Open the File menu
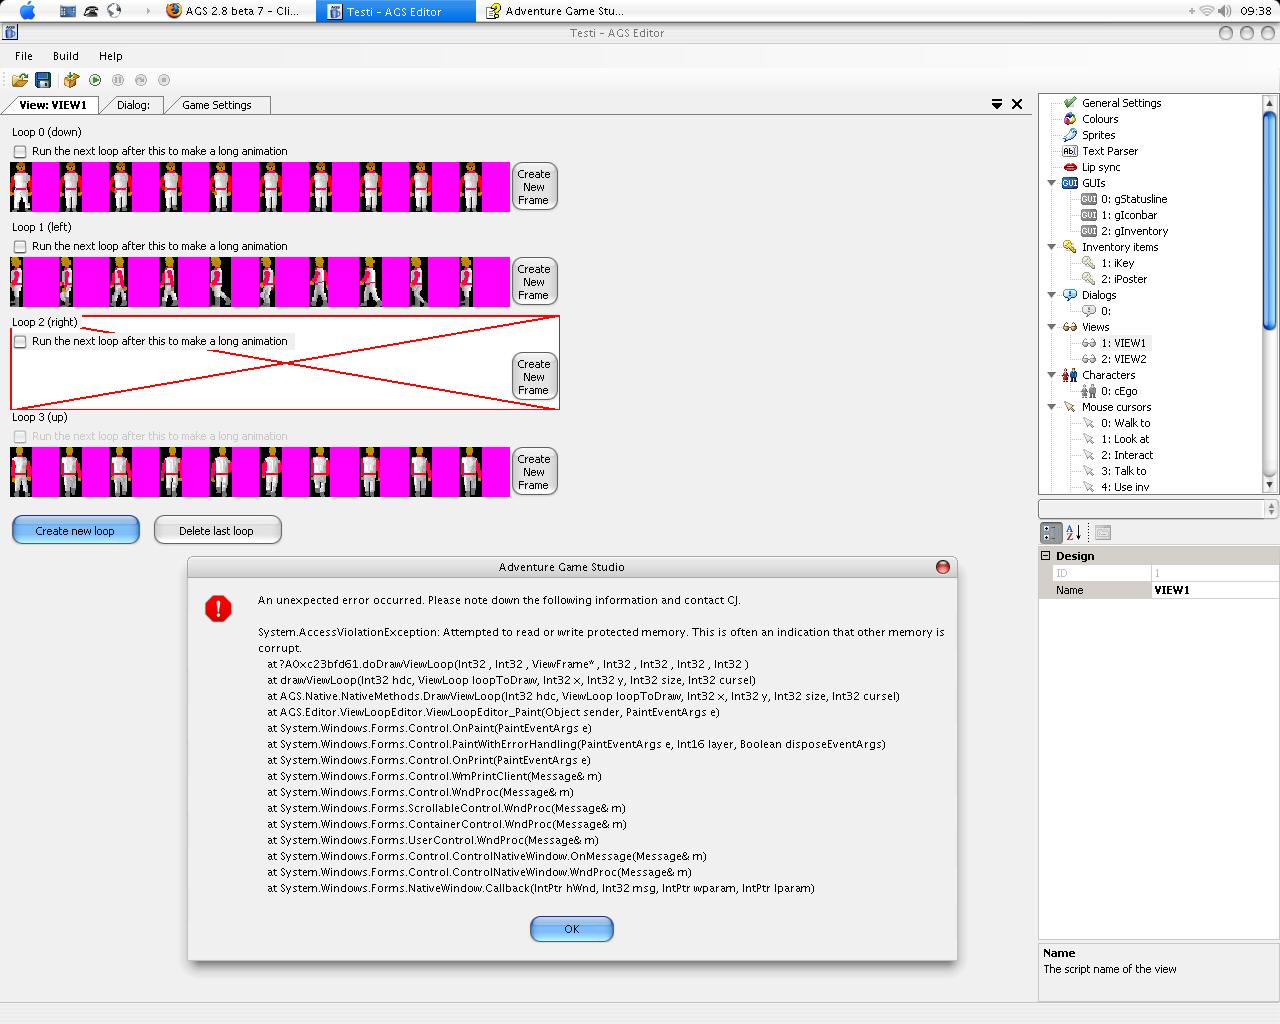Image resolution: width=1280 pixels, height=1024 pixels. click(x=24, y=56)
